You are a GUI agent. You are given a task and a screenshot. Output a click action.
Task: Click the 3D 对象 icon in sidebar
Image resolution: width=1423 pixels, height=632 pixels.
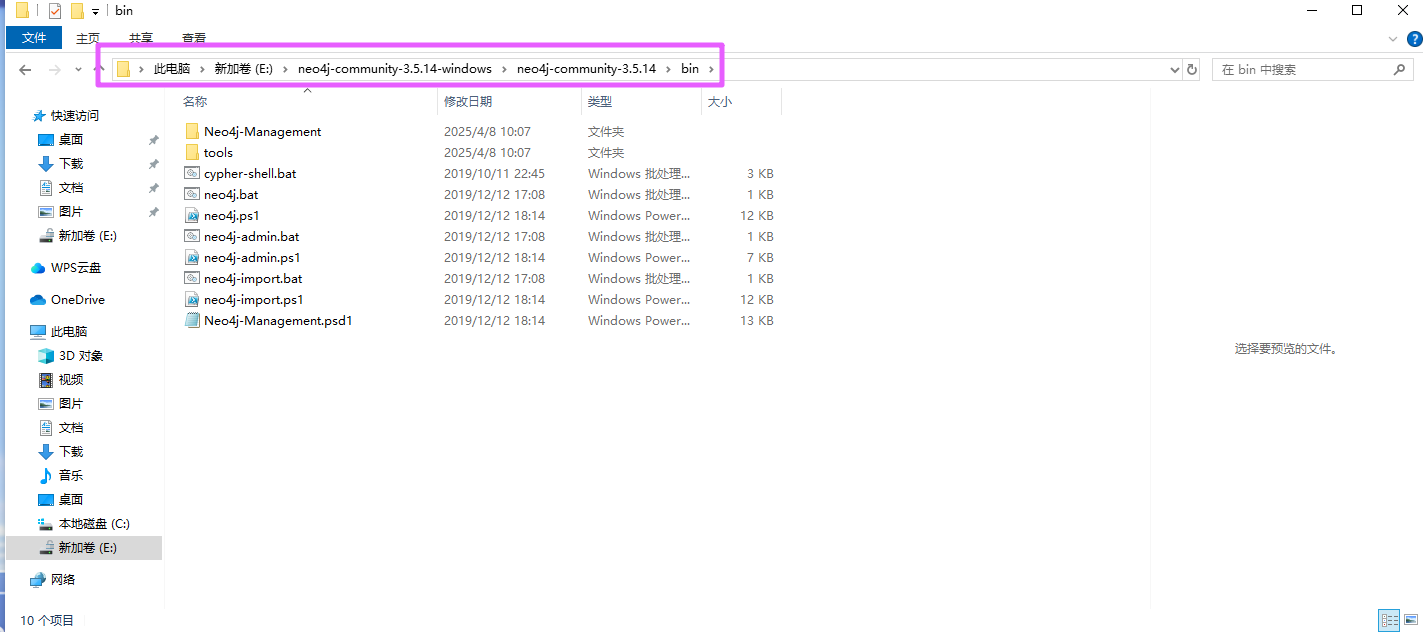coord(45,356)
